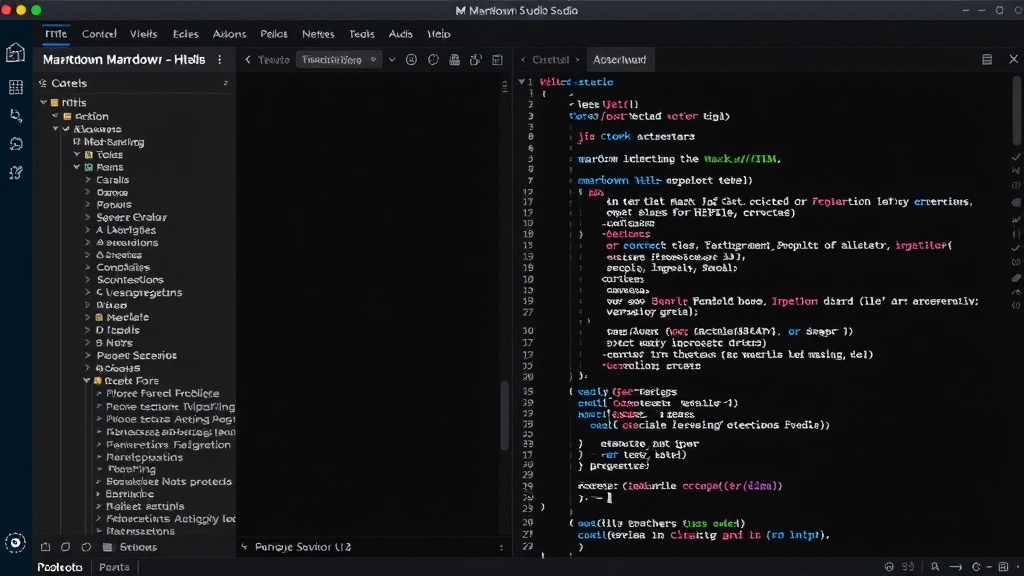1024x576 pixels.
Task: Open the Contel menu
Action: click(x=99, y=34)
